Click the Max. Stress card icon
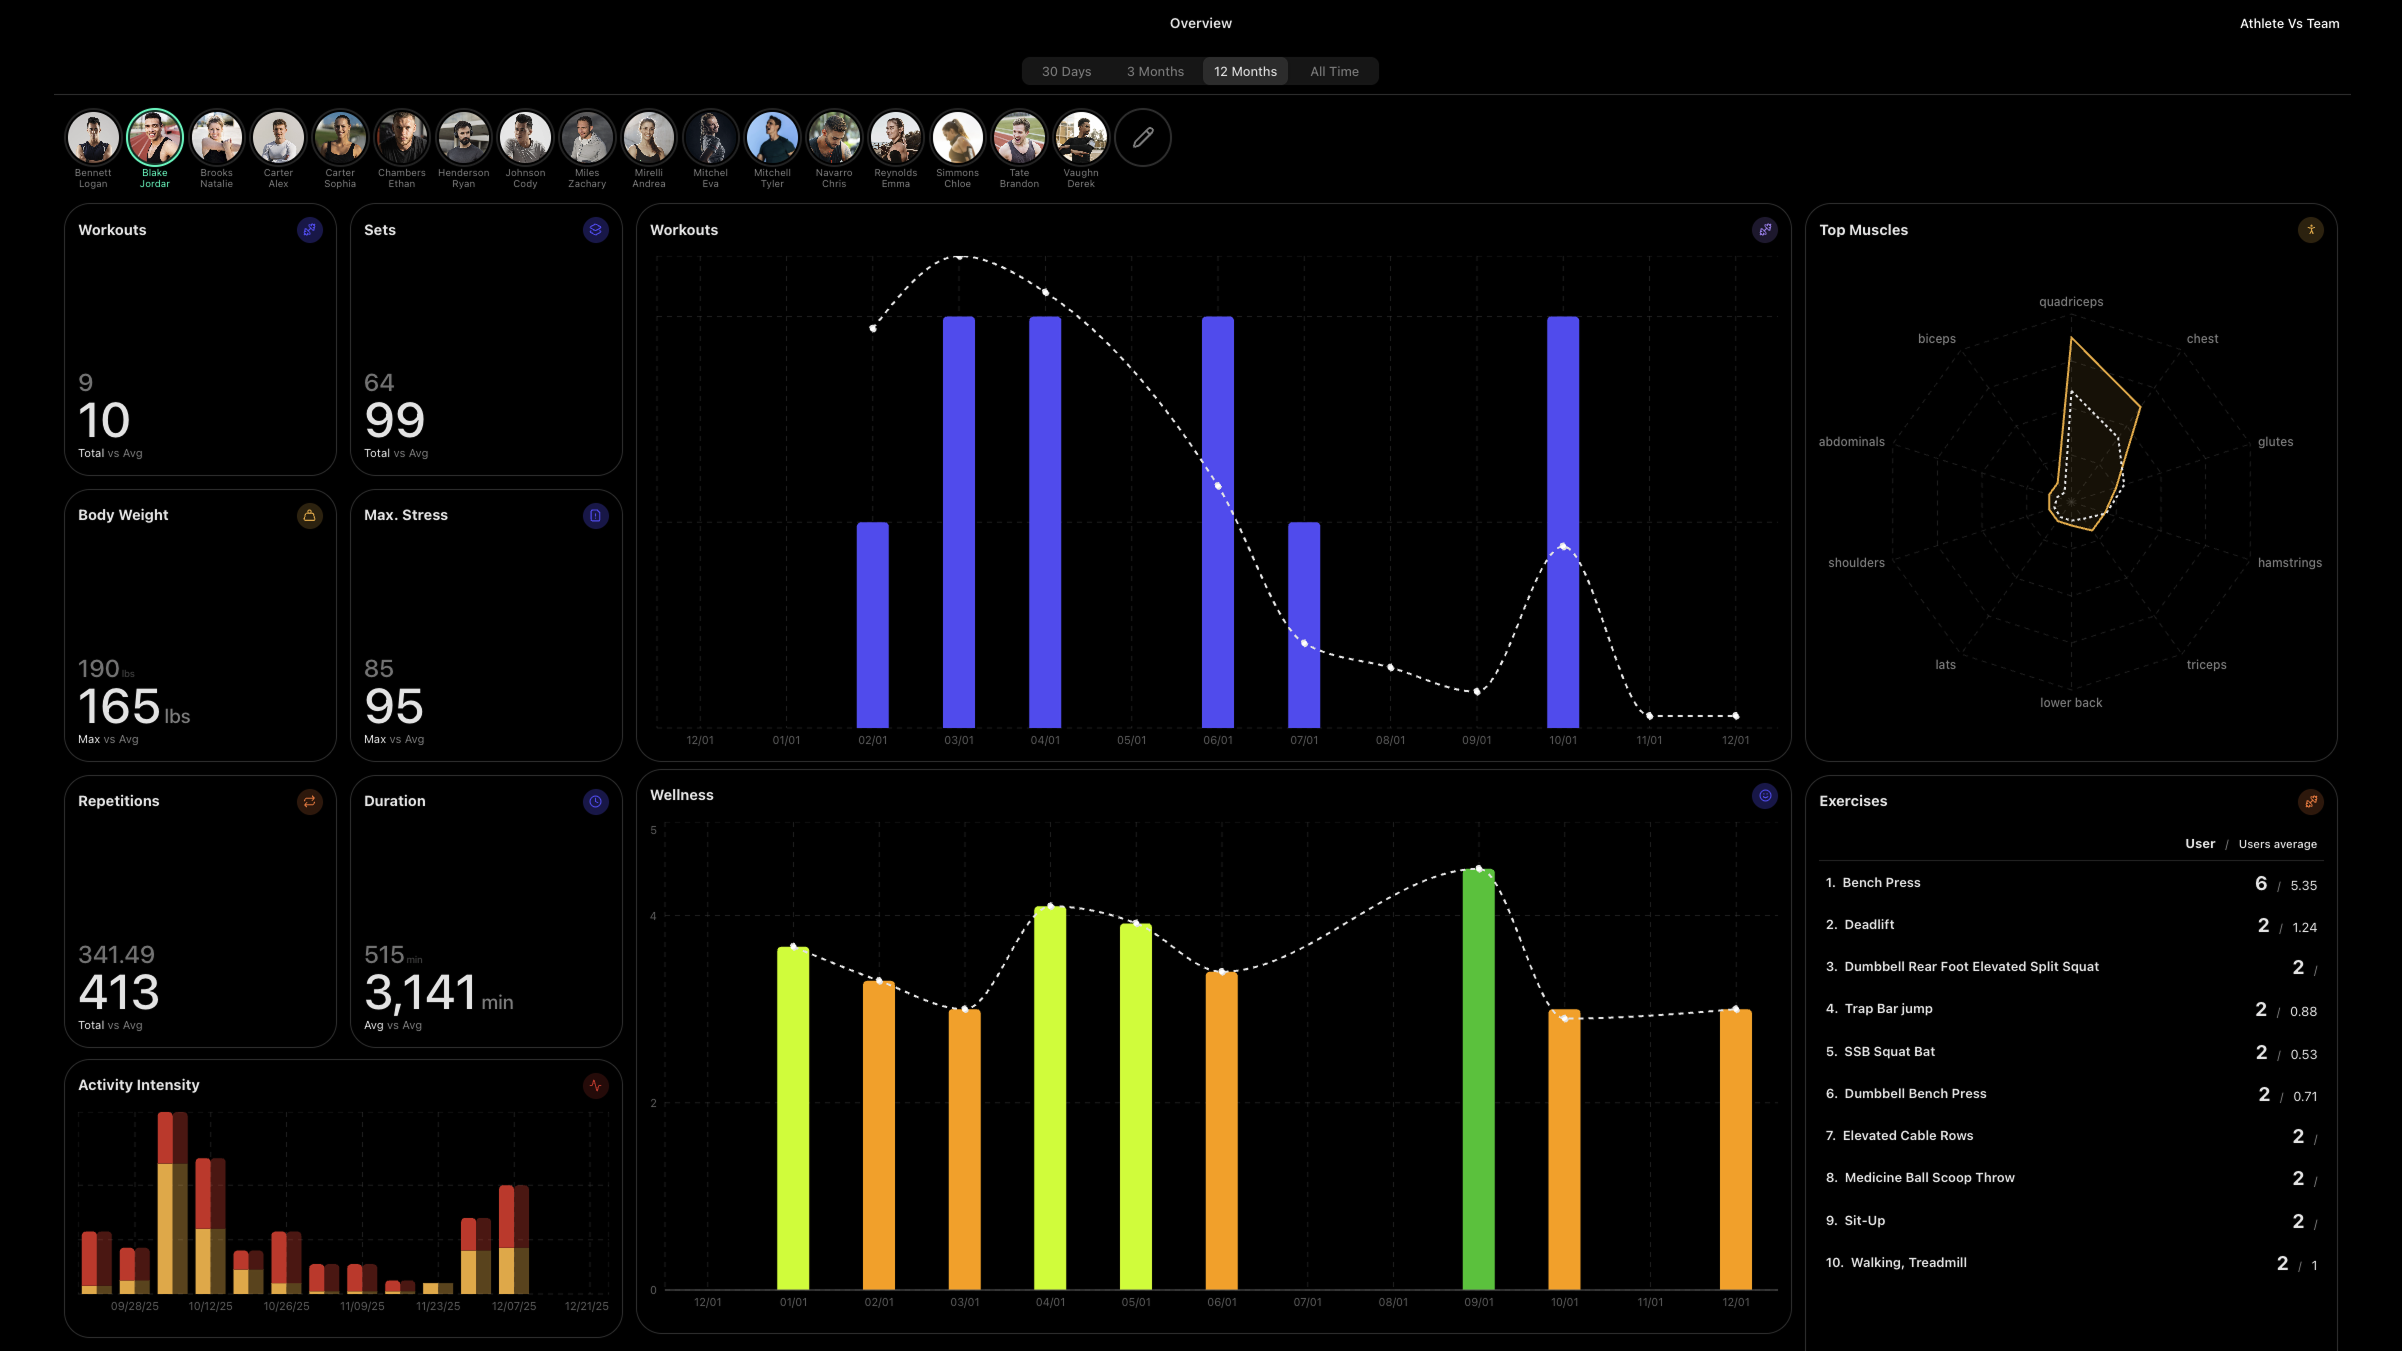The width and height of the screenshot is (2402, 1351). point(595,516)
